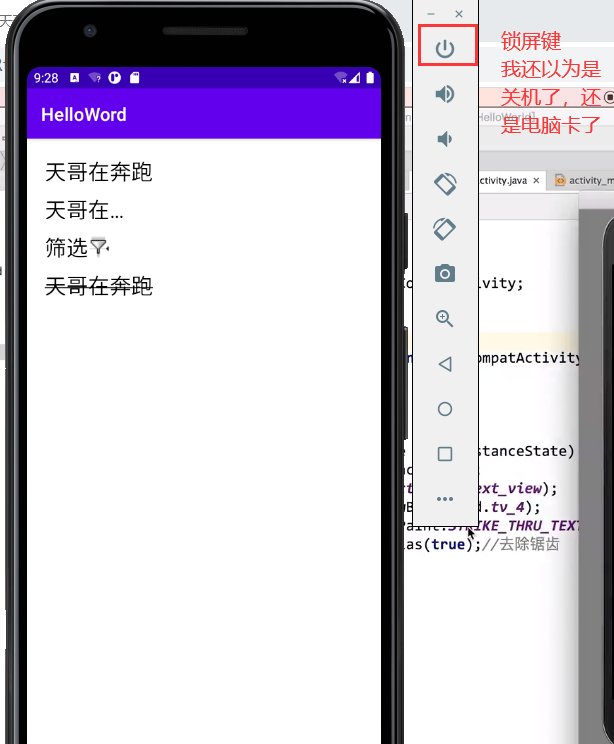This screenshot has height=744, width=614.
Task: Tap the HelloWord app bar title
Action: (x=84, y=115)
